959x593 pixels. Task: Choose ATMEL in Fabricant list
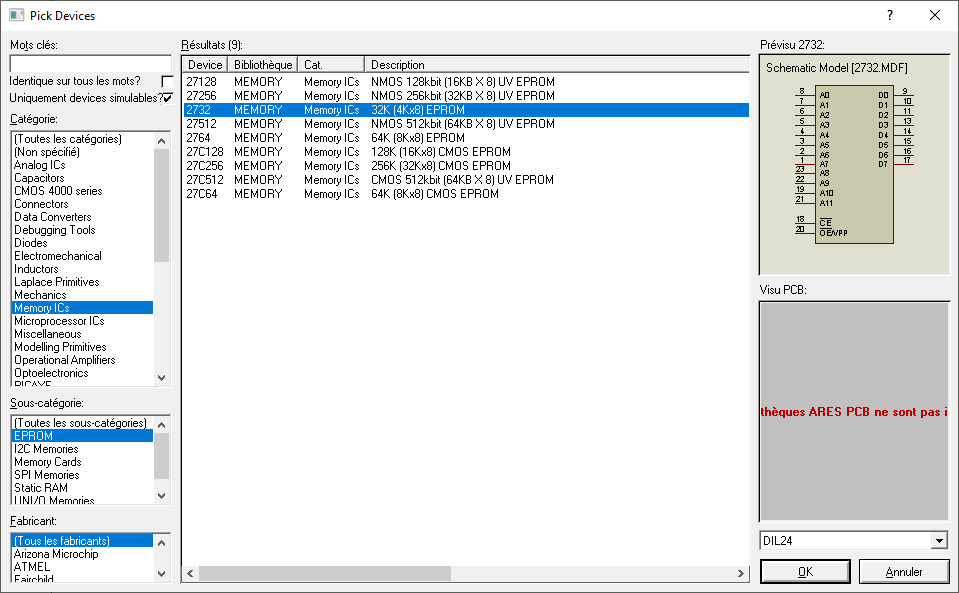coord(32,567)
